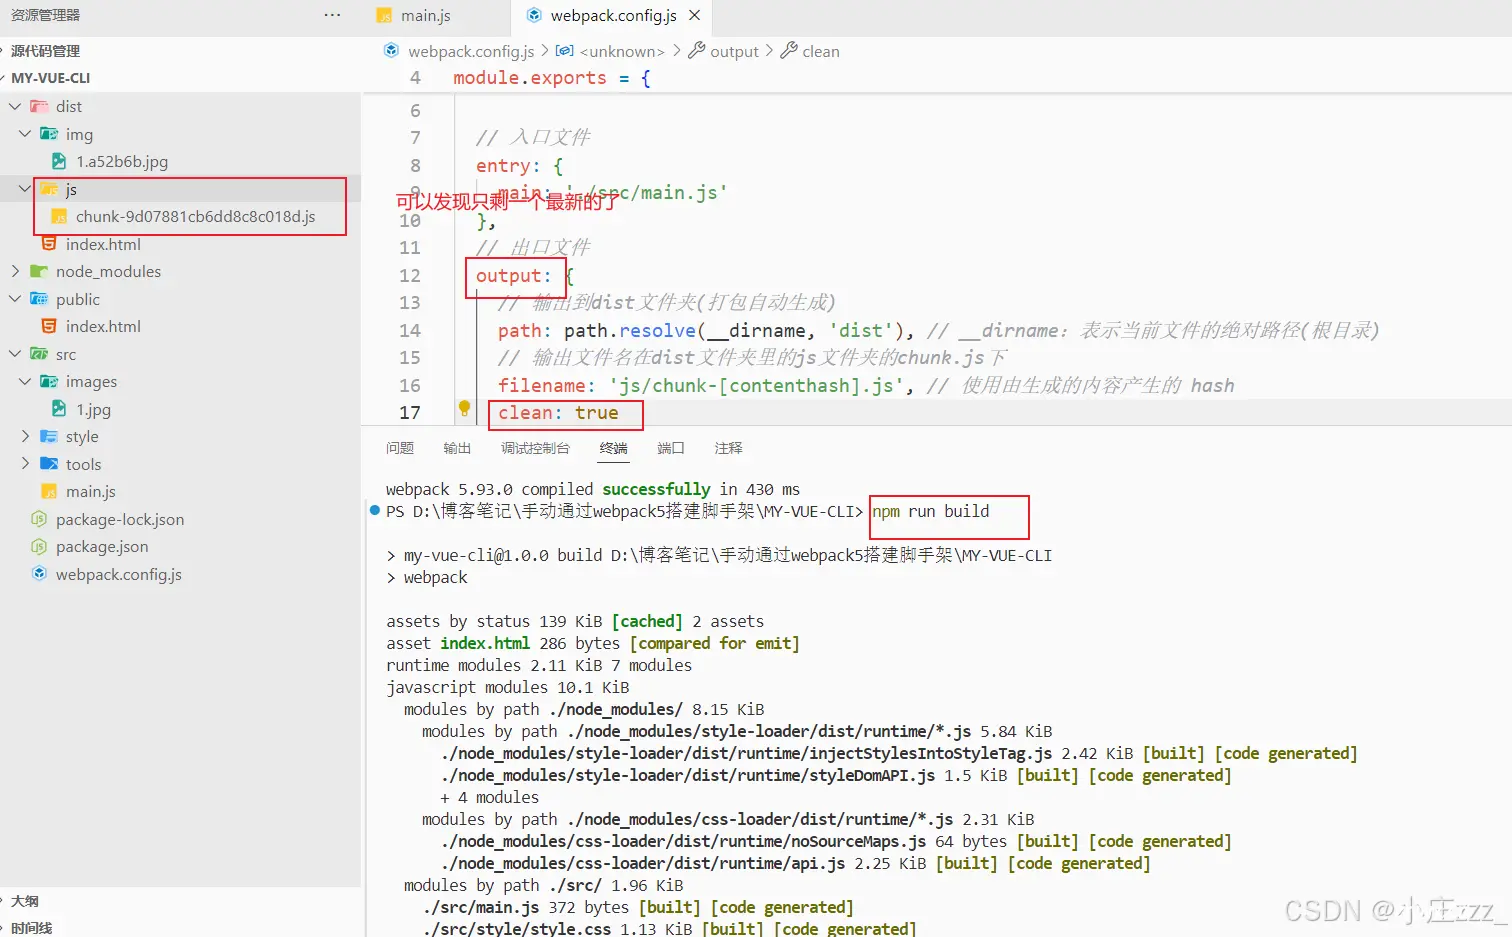The width and height of the screenshot is (1512, 937).
Task: Click the unknown symbol breadcrumb icon
Action: [x=565, y=50]
